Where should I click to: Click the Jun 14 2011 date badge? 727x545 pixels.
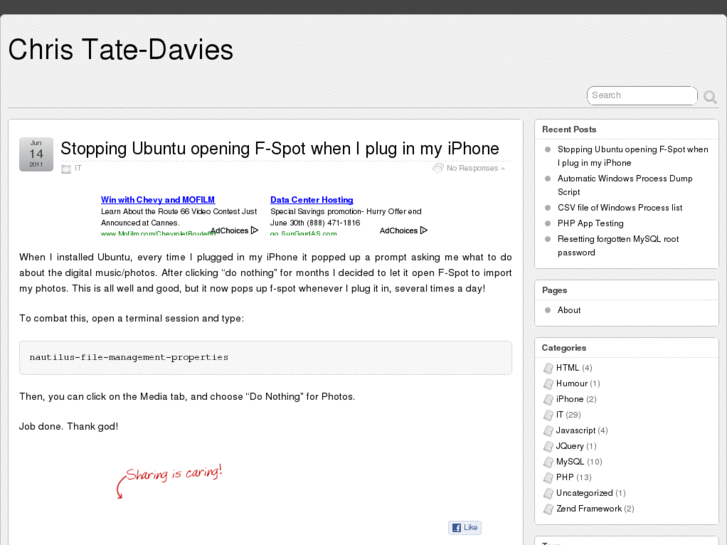[x=36, y=154]
